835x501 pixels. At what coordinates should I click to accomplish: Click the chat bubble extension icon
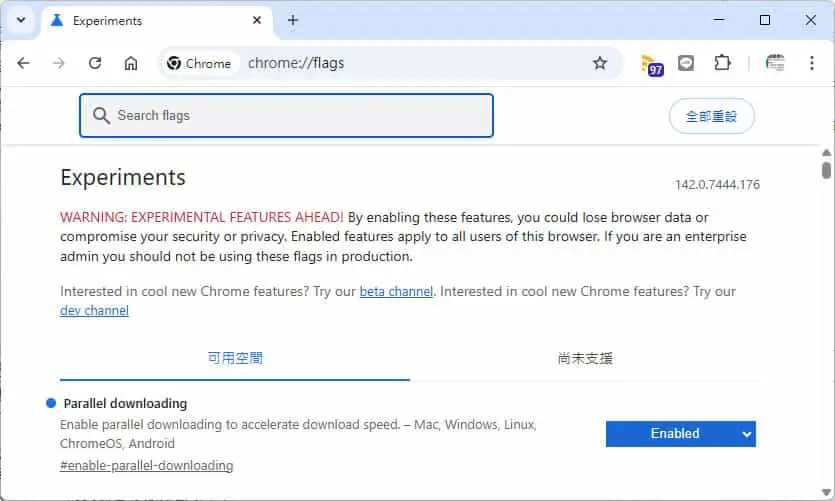(686, 63)
